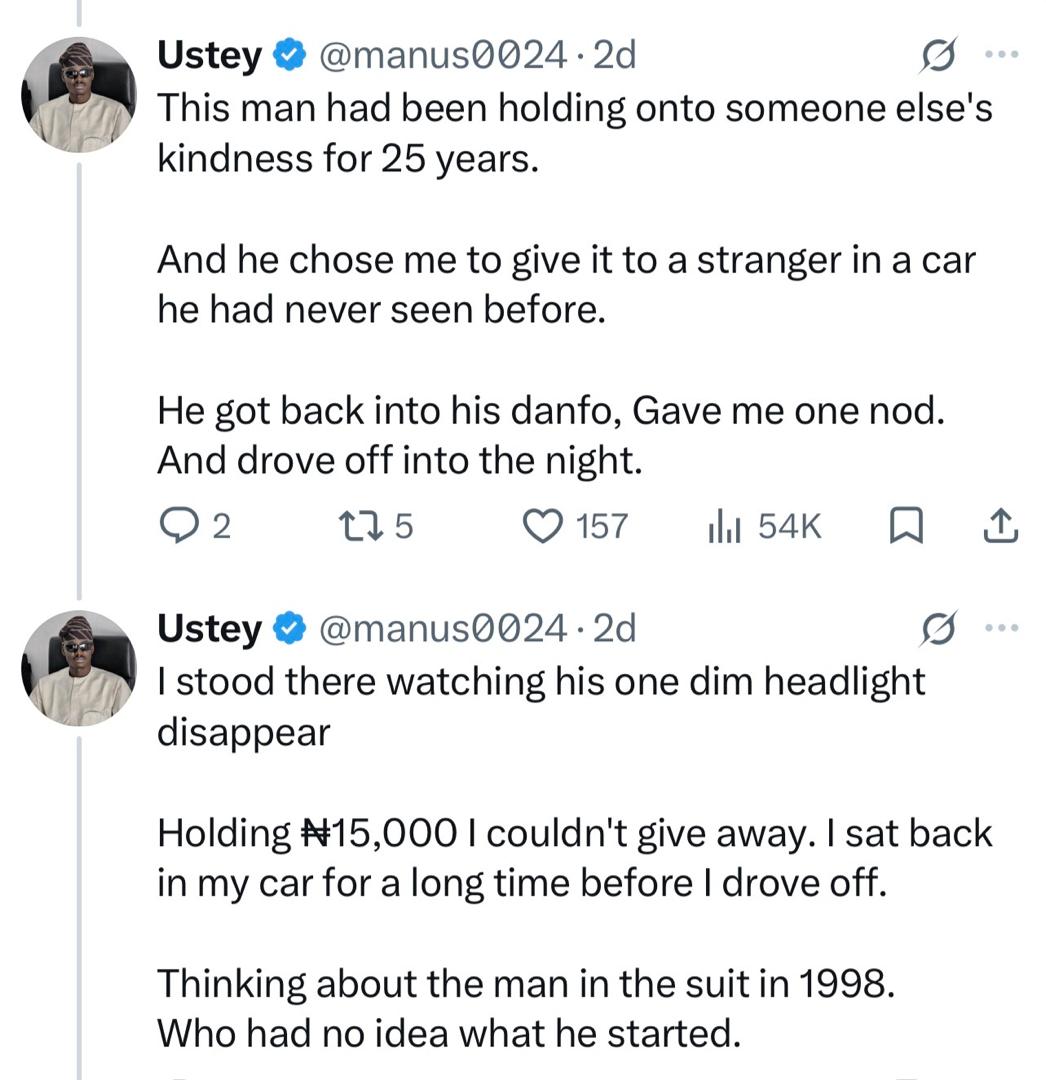
Task: Open Ustey's profile picture on first tweet
Action: click(79, 94)
